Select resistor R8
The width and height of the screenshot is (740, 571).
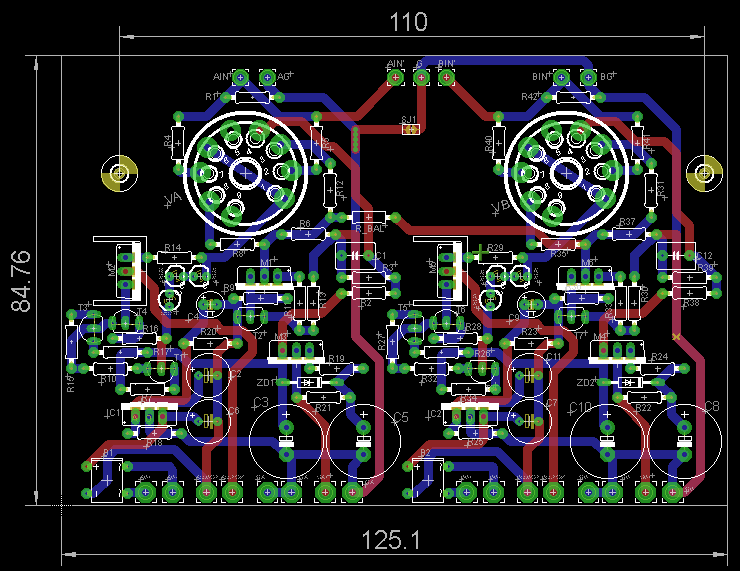point(237,244)
